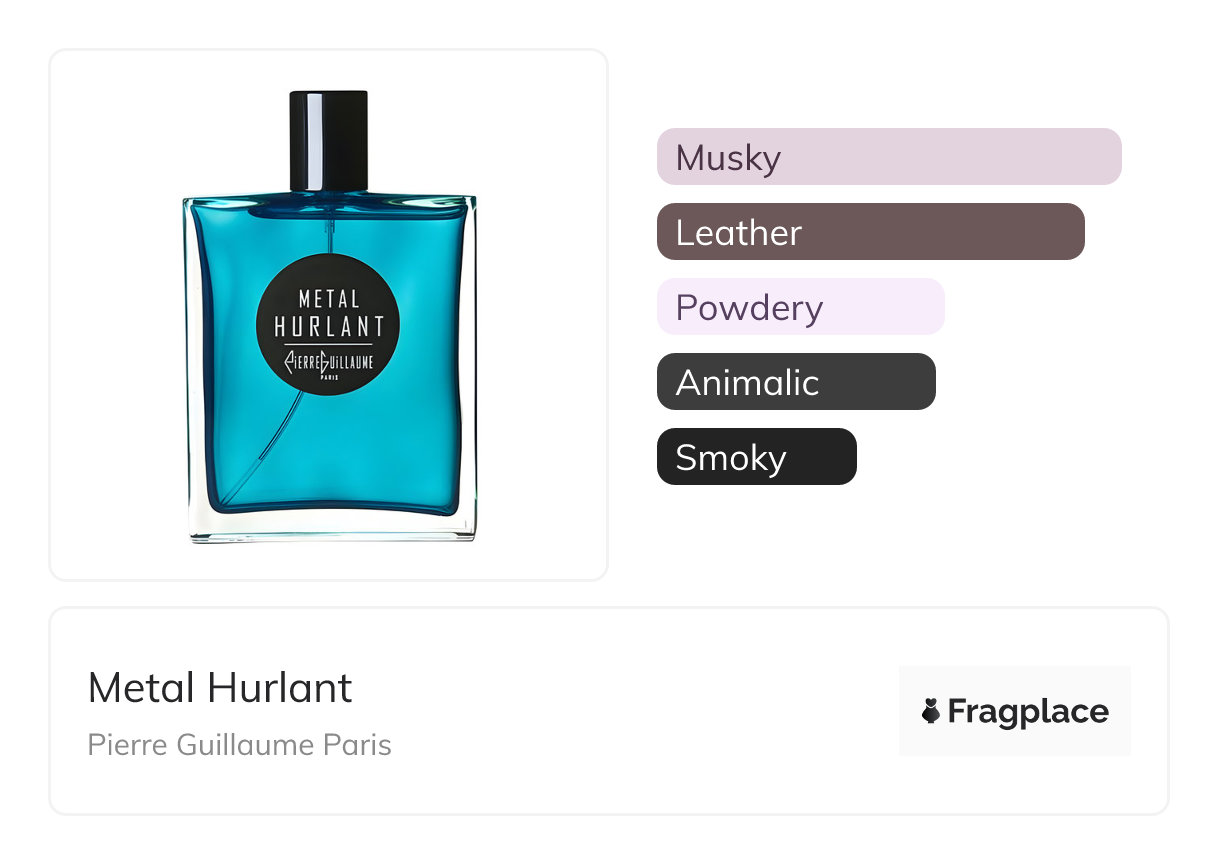Select the Leather accord bar
The width and height of the screenshot is (1218, 864).
871,232
